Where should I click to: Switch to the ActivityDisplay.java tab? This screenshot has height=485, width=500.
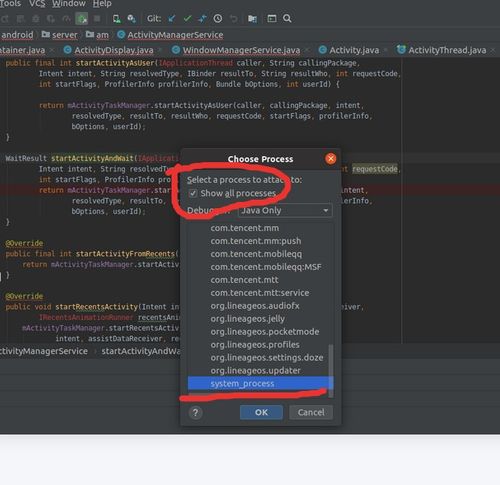point(114,50)
